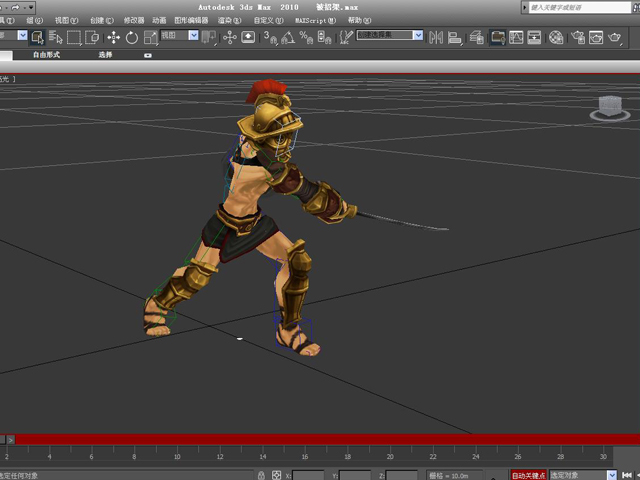
Task: Click the Z coordinate field
Action: 402,476
